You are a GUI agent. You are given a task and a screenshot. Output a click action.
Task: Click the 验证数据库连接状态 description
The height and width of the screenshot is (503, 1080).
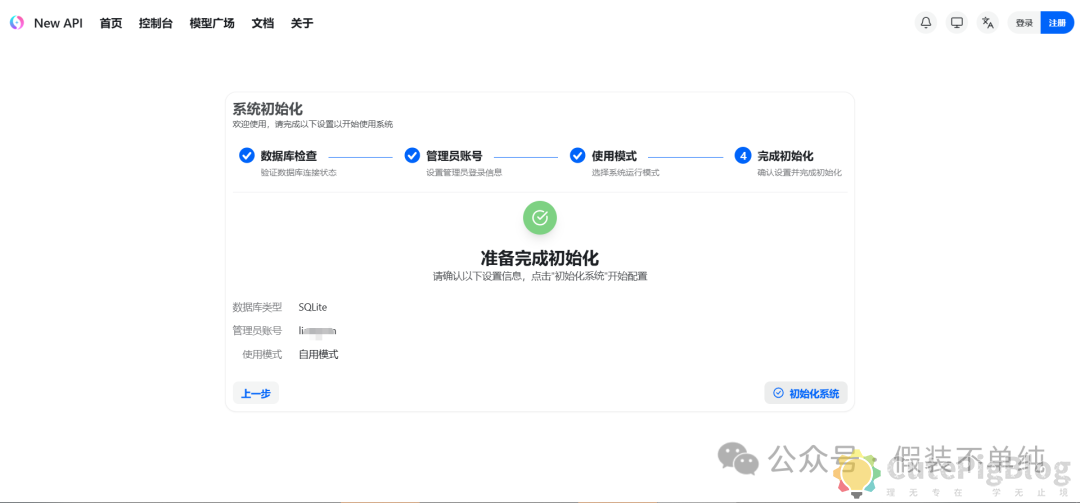(x=298, y=172)
